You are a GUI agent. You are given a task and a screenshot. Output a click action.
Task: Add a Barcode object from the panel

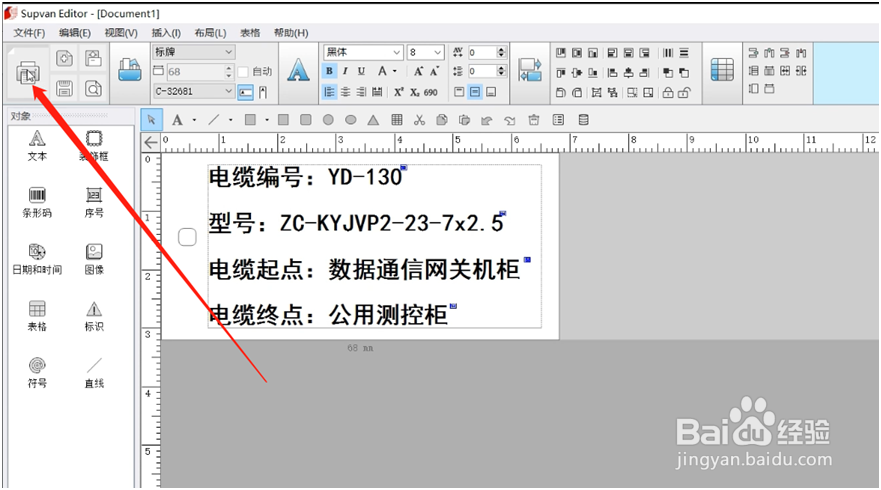(37, 202)
